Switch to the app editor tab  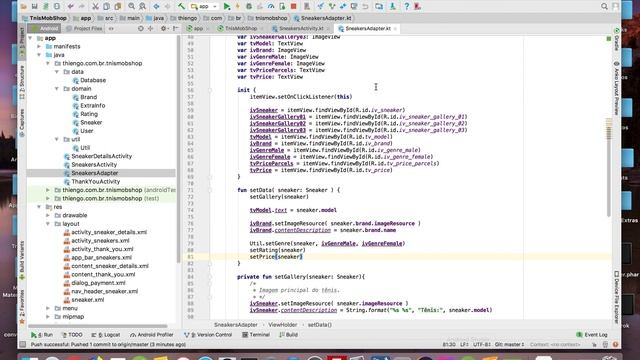197,29
